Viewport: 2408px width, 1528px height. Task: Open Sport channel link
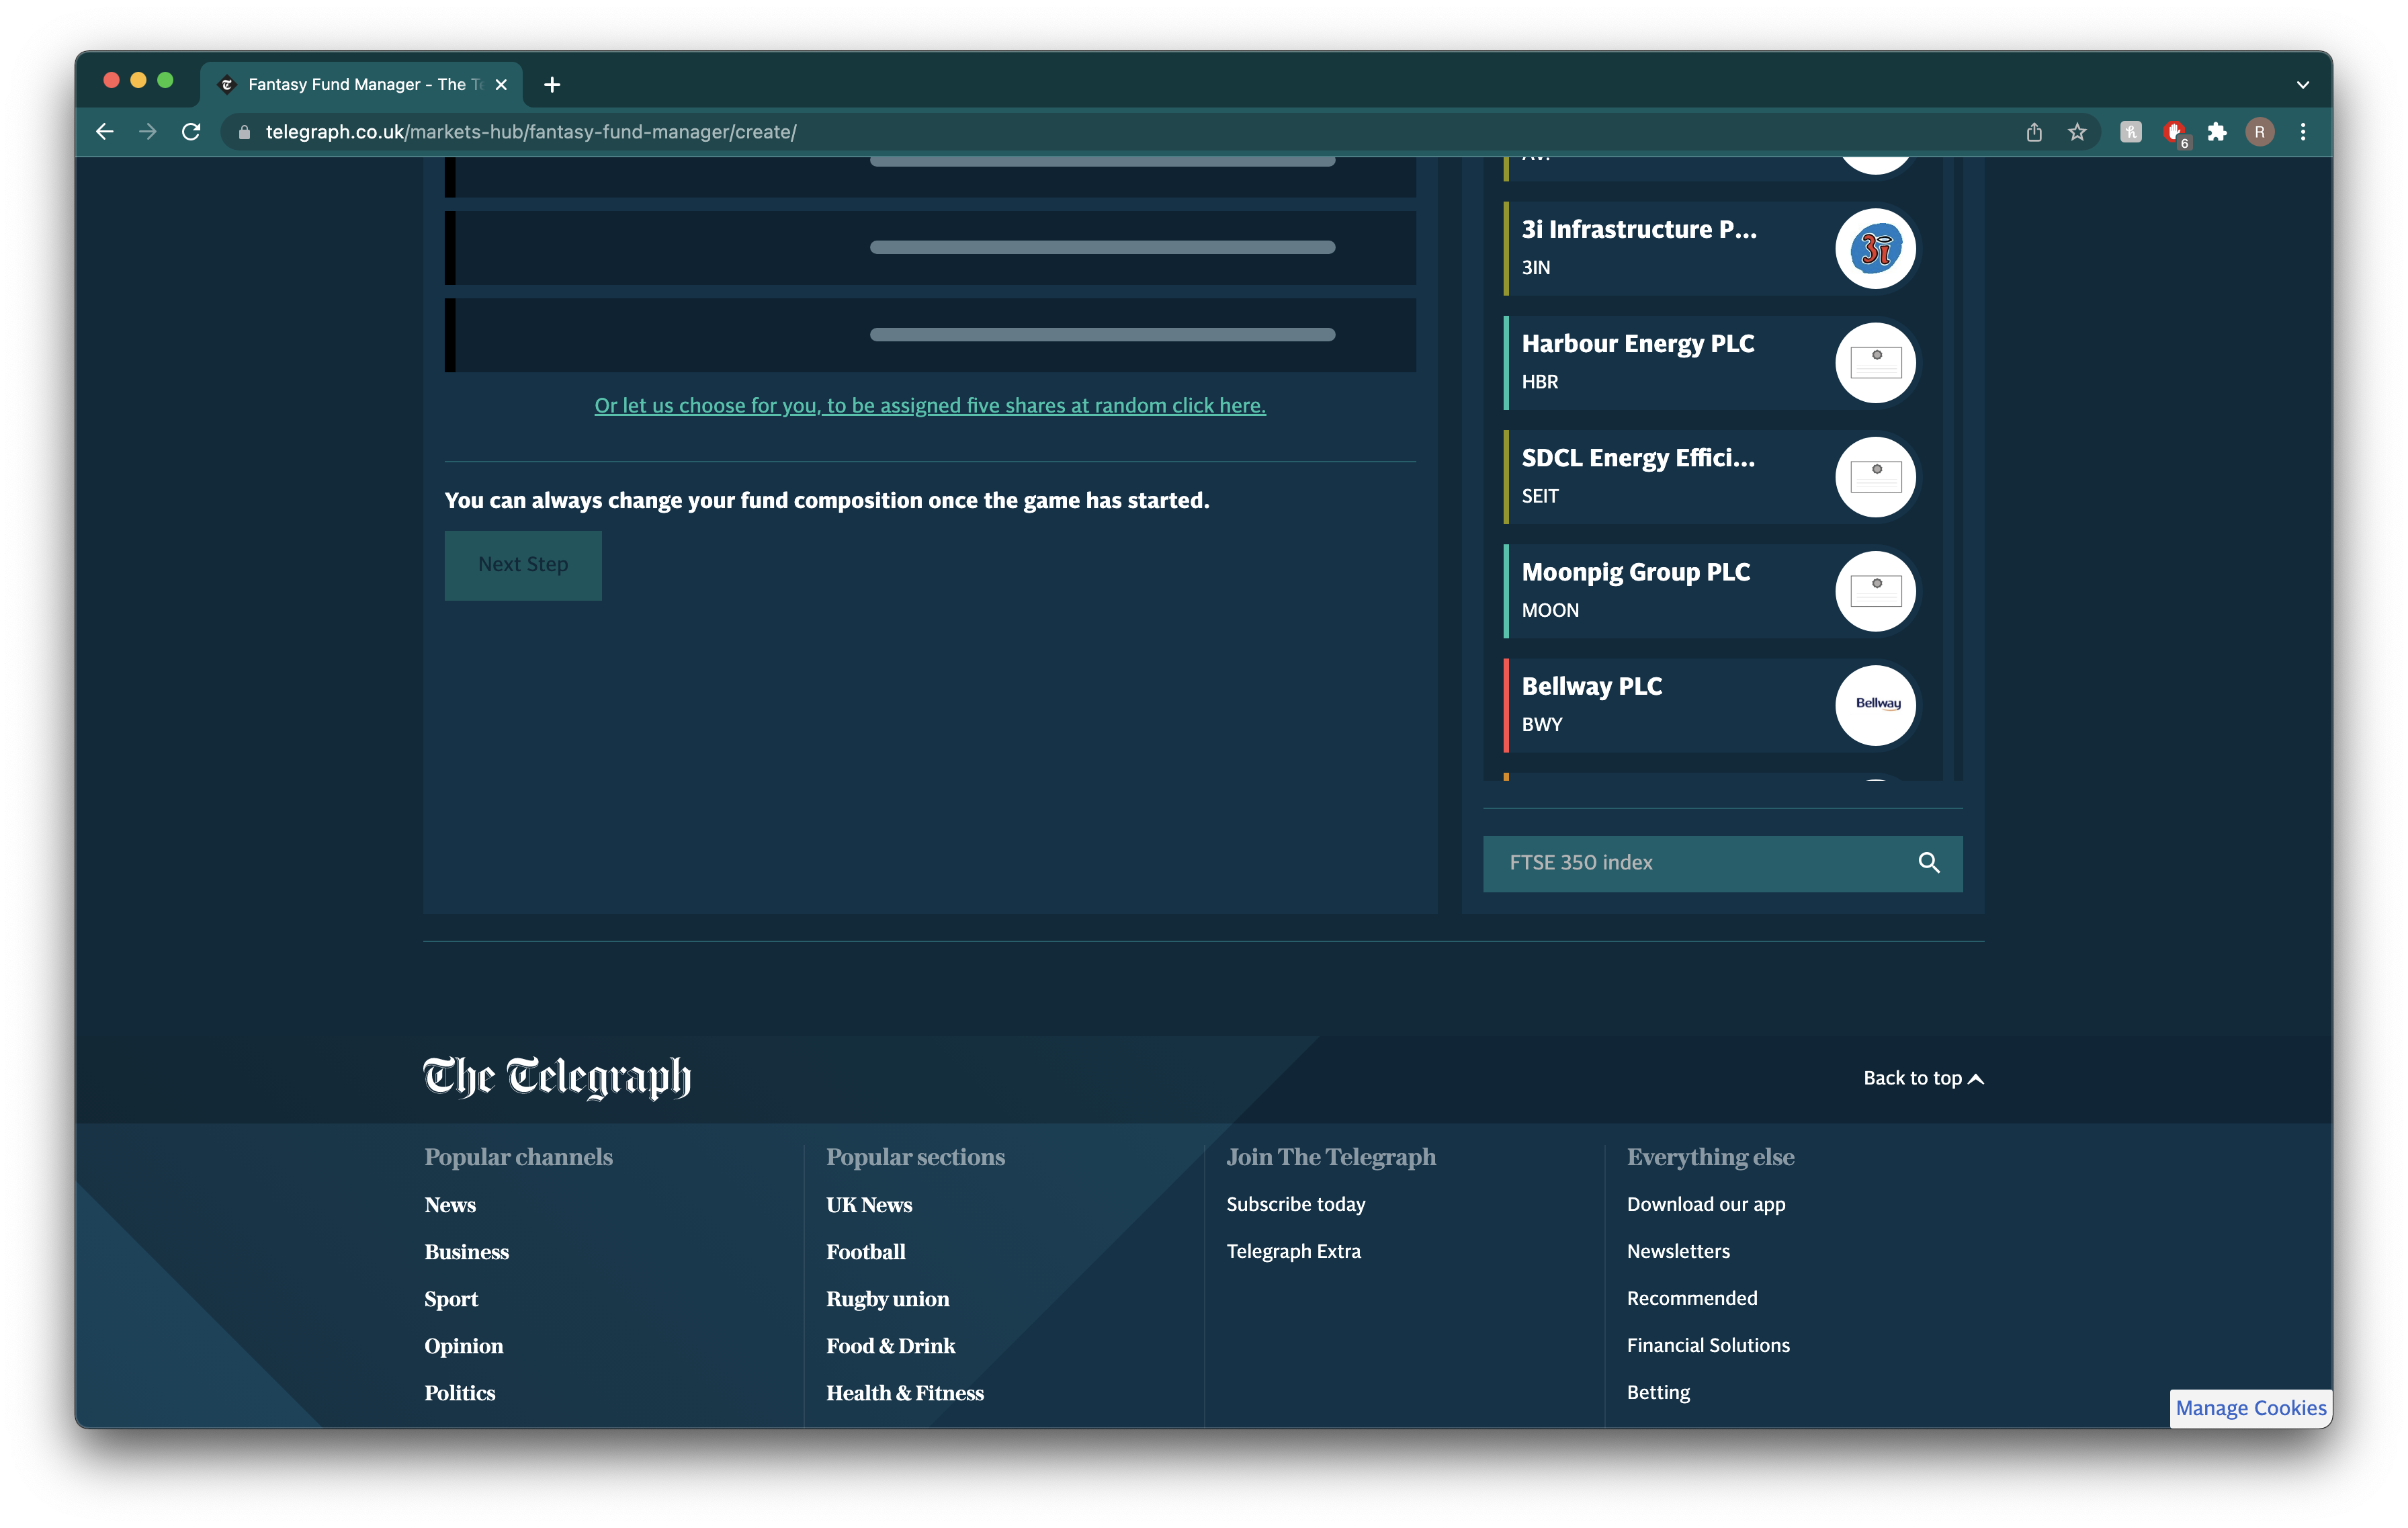coord(451,1299)
